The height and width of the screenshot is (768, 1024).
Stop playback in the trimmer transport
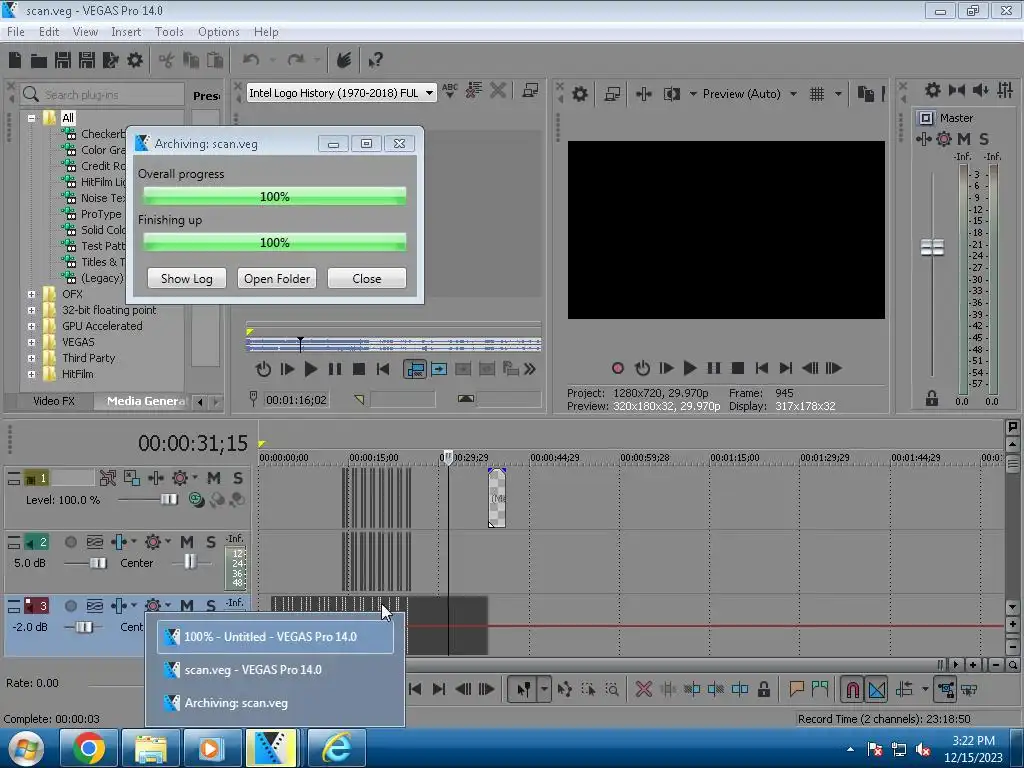359,369
